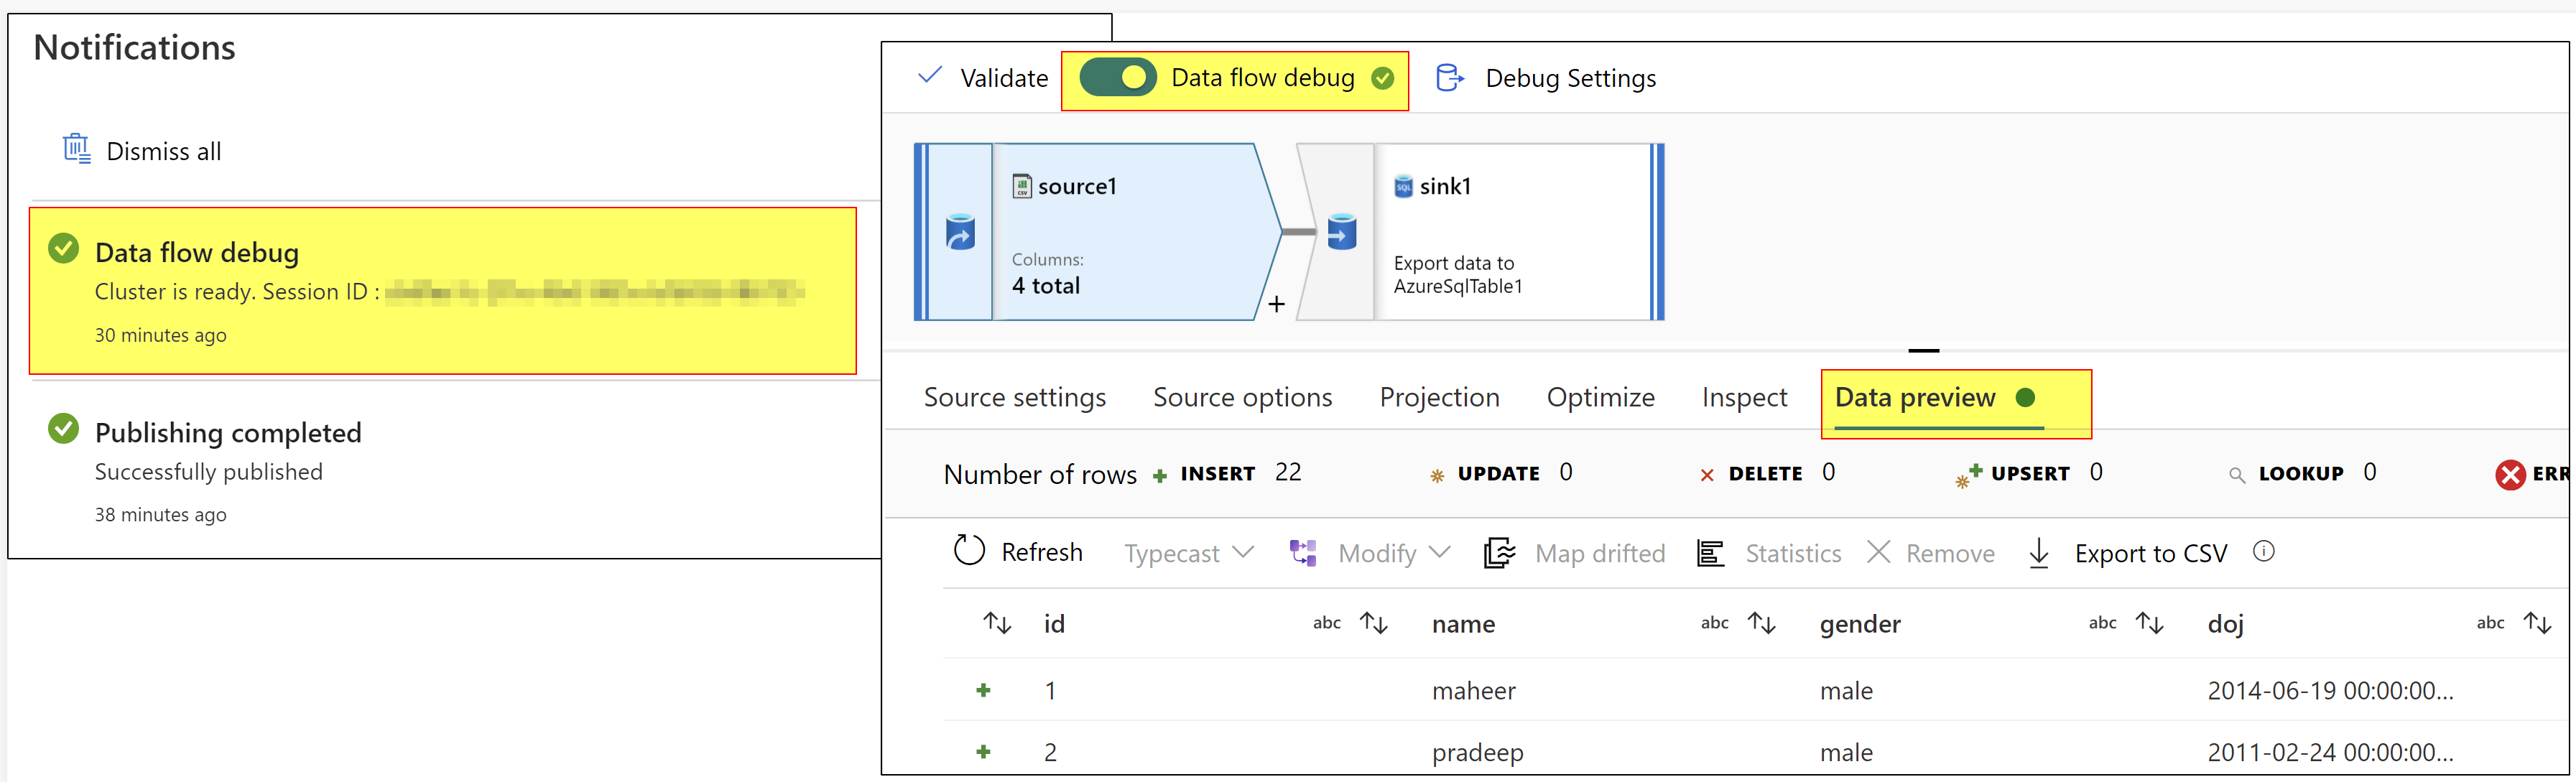Image resolution: width=2576 pixels, height=782 pixels.
Task: Disable the Data flow debug toggle
Action: [x=1118, y=76]
